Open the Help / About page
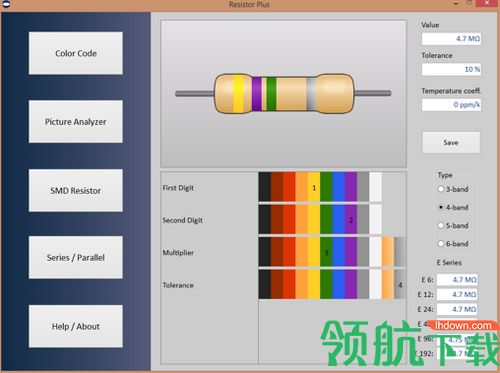This screenshot has height=373, width=500. point(76,326)
